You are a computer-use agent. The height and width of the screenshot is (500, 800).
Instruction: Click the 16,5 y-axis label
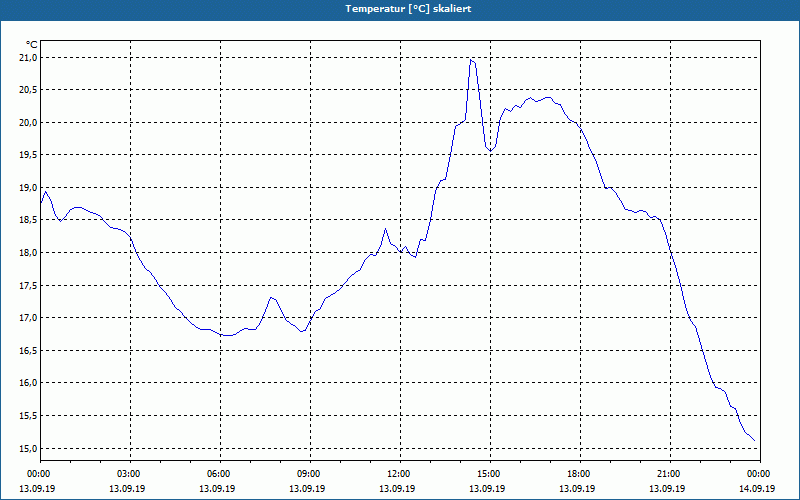coord(28,351)
